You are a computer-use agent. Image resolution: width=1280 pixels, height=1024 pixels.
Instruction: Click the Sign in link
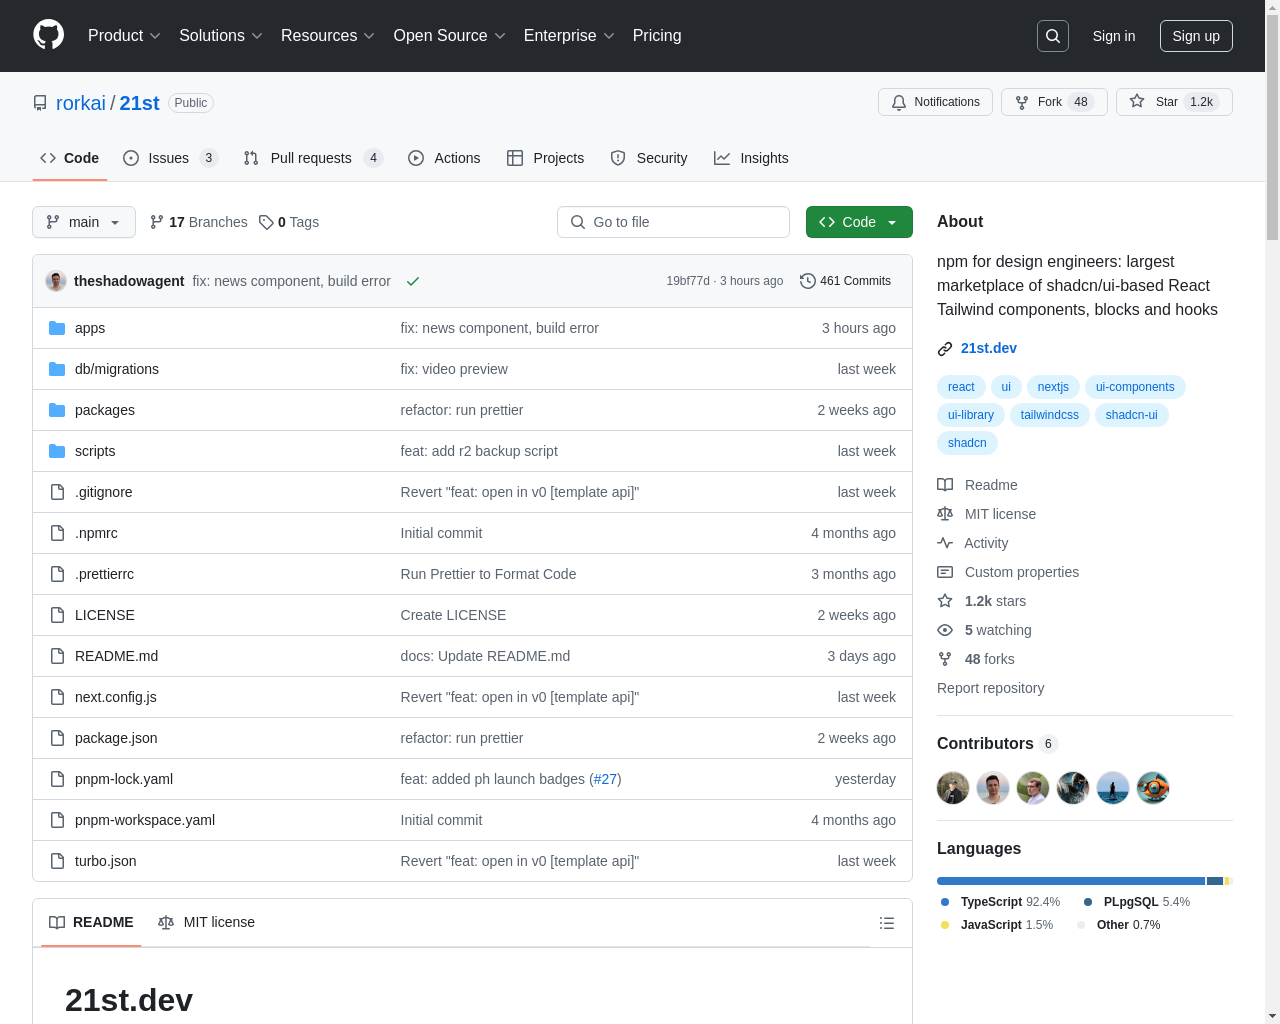tap(1114, 36)
